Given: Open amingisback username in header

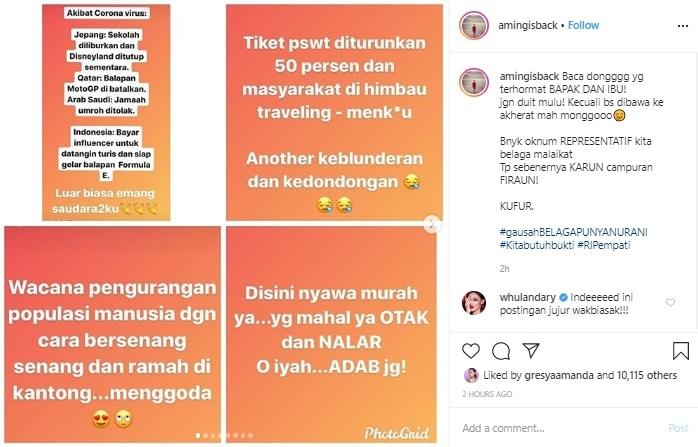Looking at the screenshot, I should click(528, 25).
